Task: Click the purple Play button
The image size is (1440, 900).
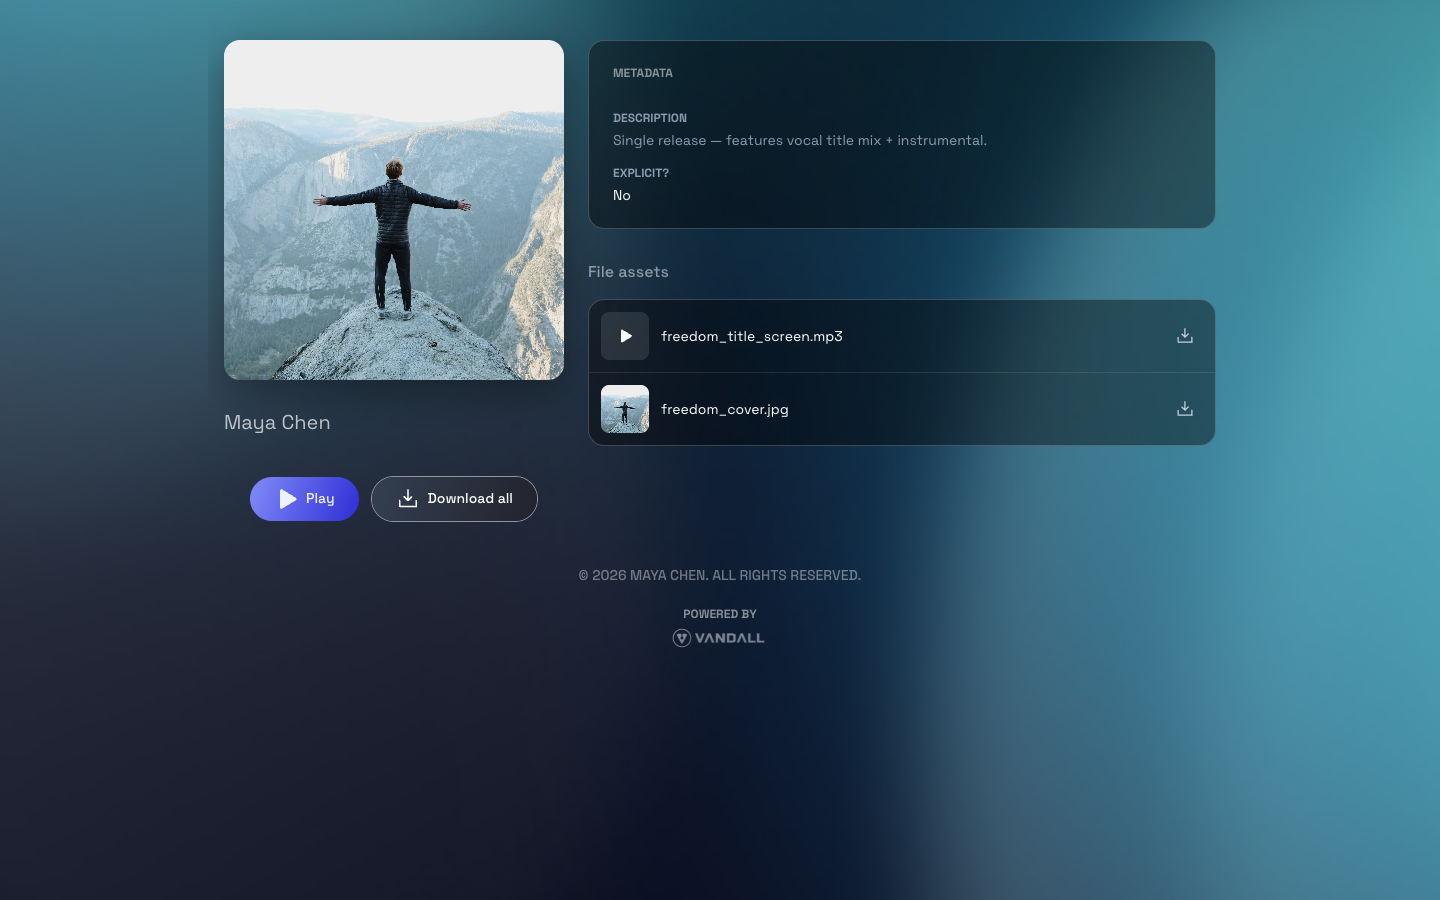Action: [304, 499]
